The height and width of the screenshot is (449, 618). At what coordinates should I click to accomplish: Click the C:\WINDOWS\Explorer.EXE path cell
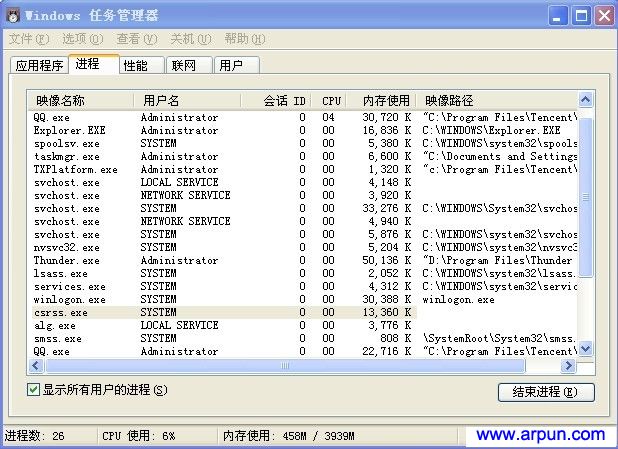[491, 130]
